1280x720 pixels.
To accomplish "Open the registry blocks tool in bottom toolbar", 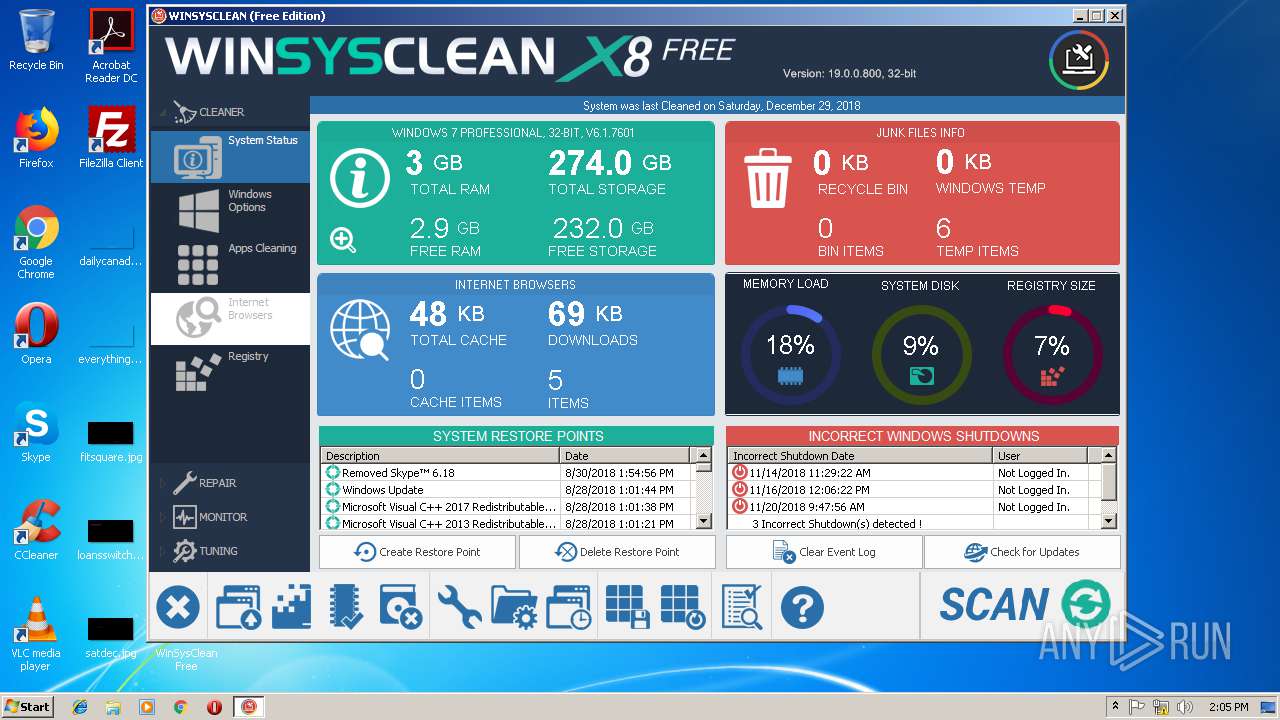I will pos(291,607).
